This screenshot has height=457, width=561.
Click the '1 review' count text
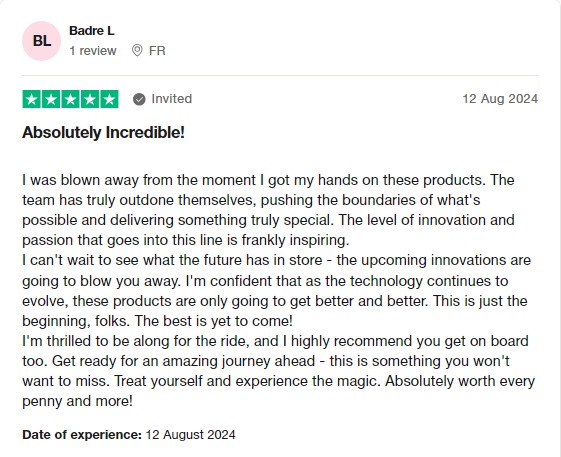click(x=93, y=51)
